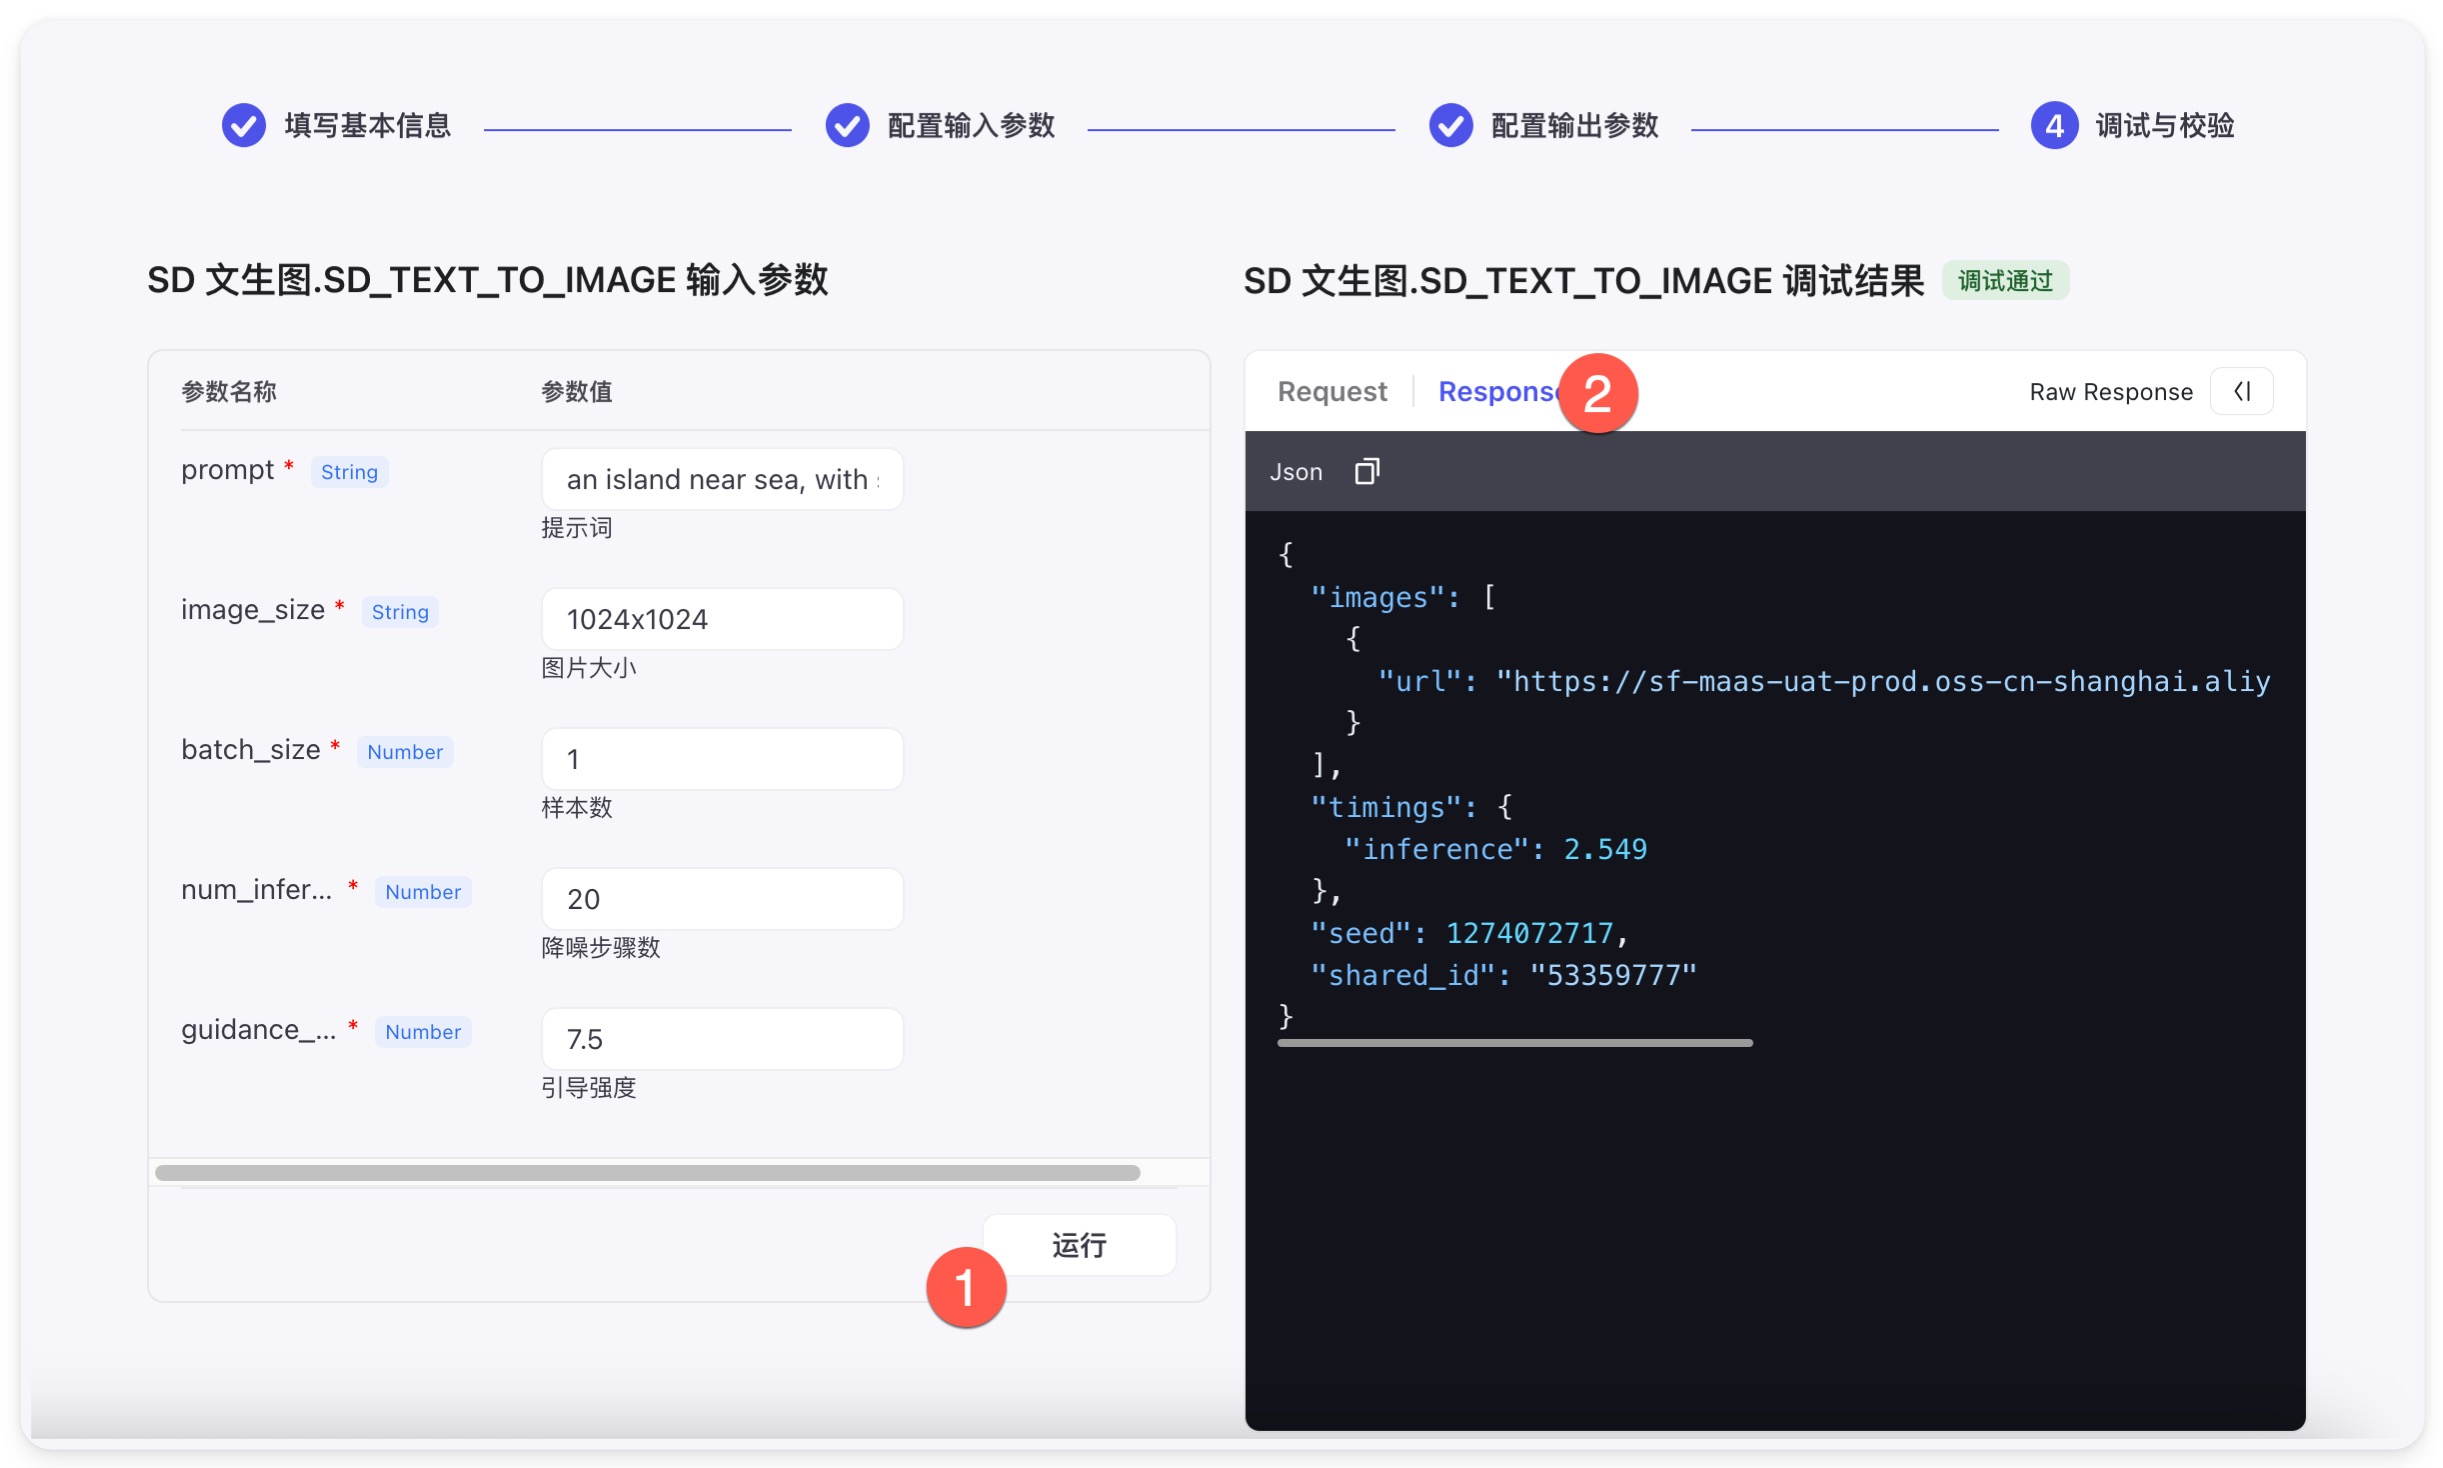Click the prompt text input field
Screen dimensions: 2443x1468
721,479
